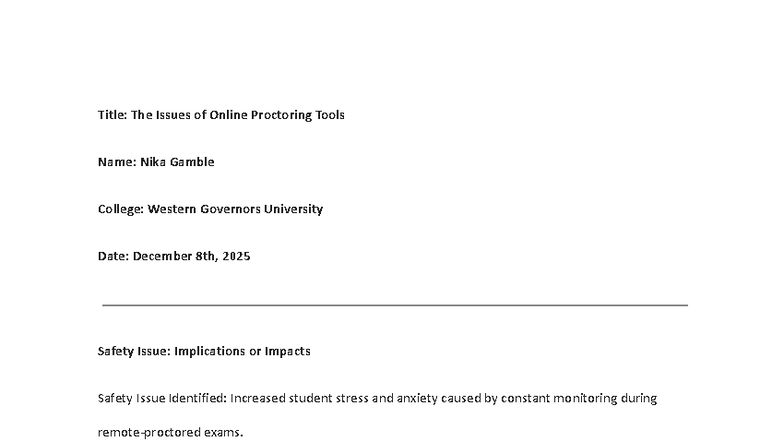The height and width of the screenshot is (441, 784).
Task: Place cursor on the name "Nika Gamble"
Action: tap(178, 162)
